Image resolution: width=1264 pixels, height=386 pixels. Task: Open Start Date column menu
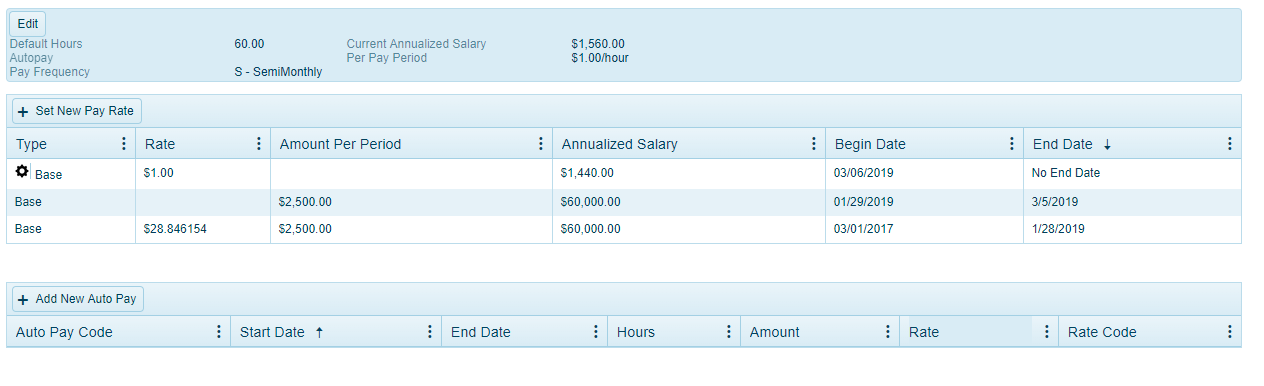[430, 332]
